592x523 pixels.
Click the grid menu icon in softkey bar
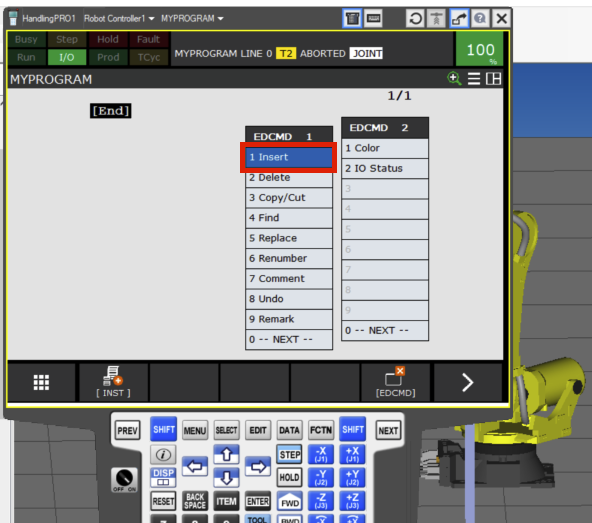[41, 382]
